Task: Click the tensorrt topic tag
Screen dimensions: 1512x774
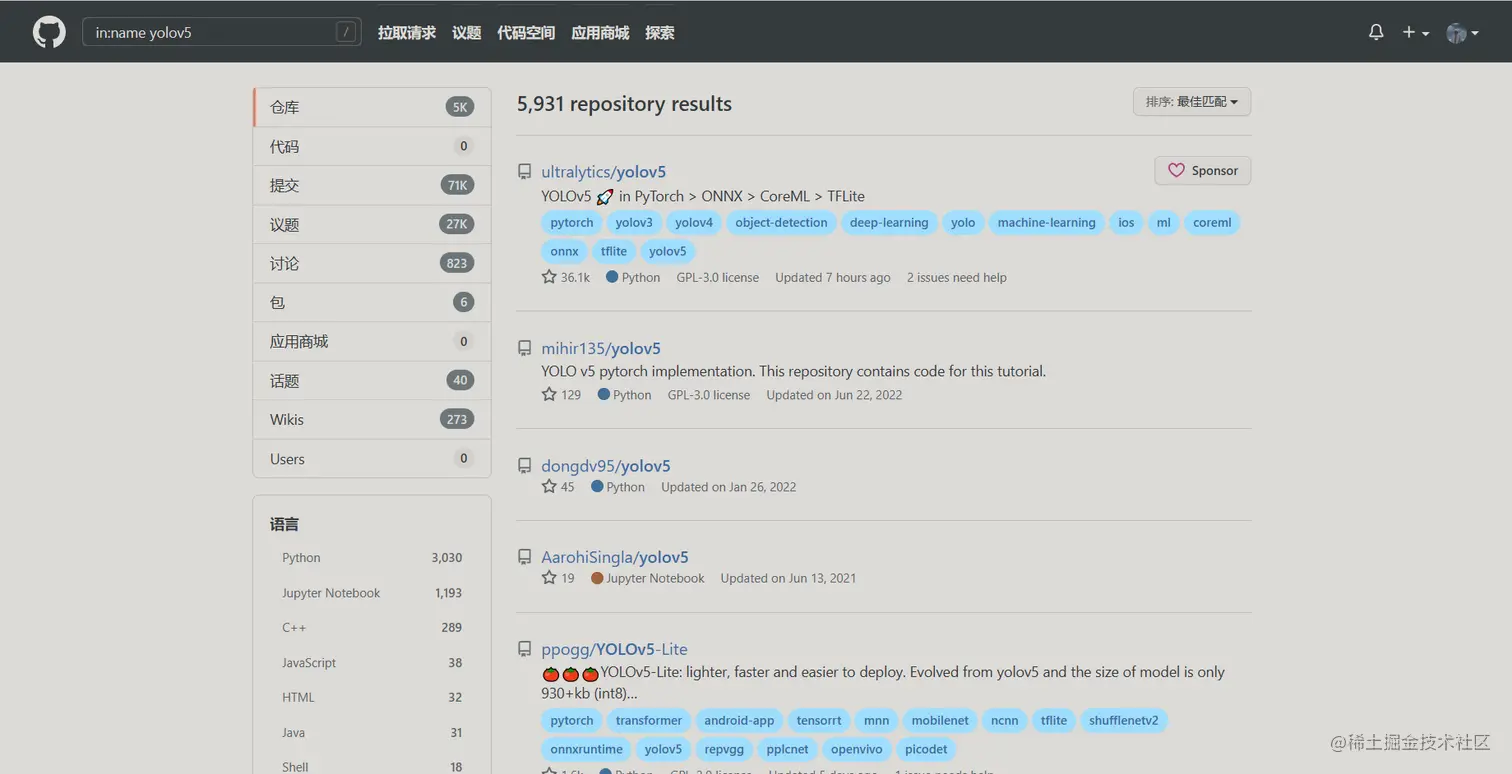Action: [819, 721]
